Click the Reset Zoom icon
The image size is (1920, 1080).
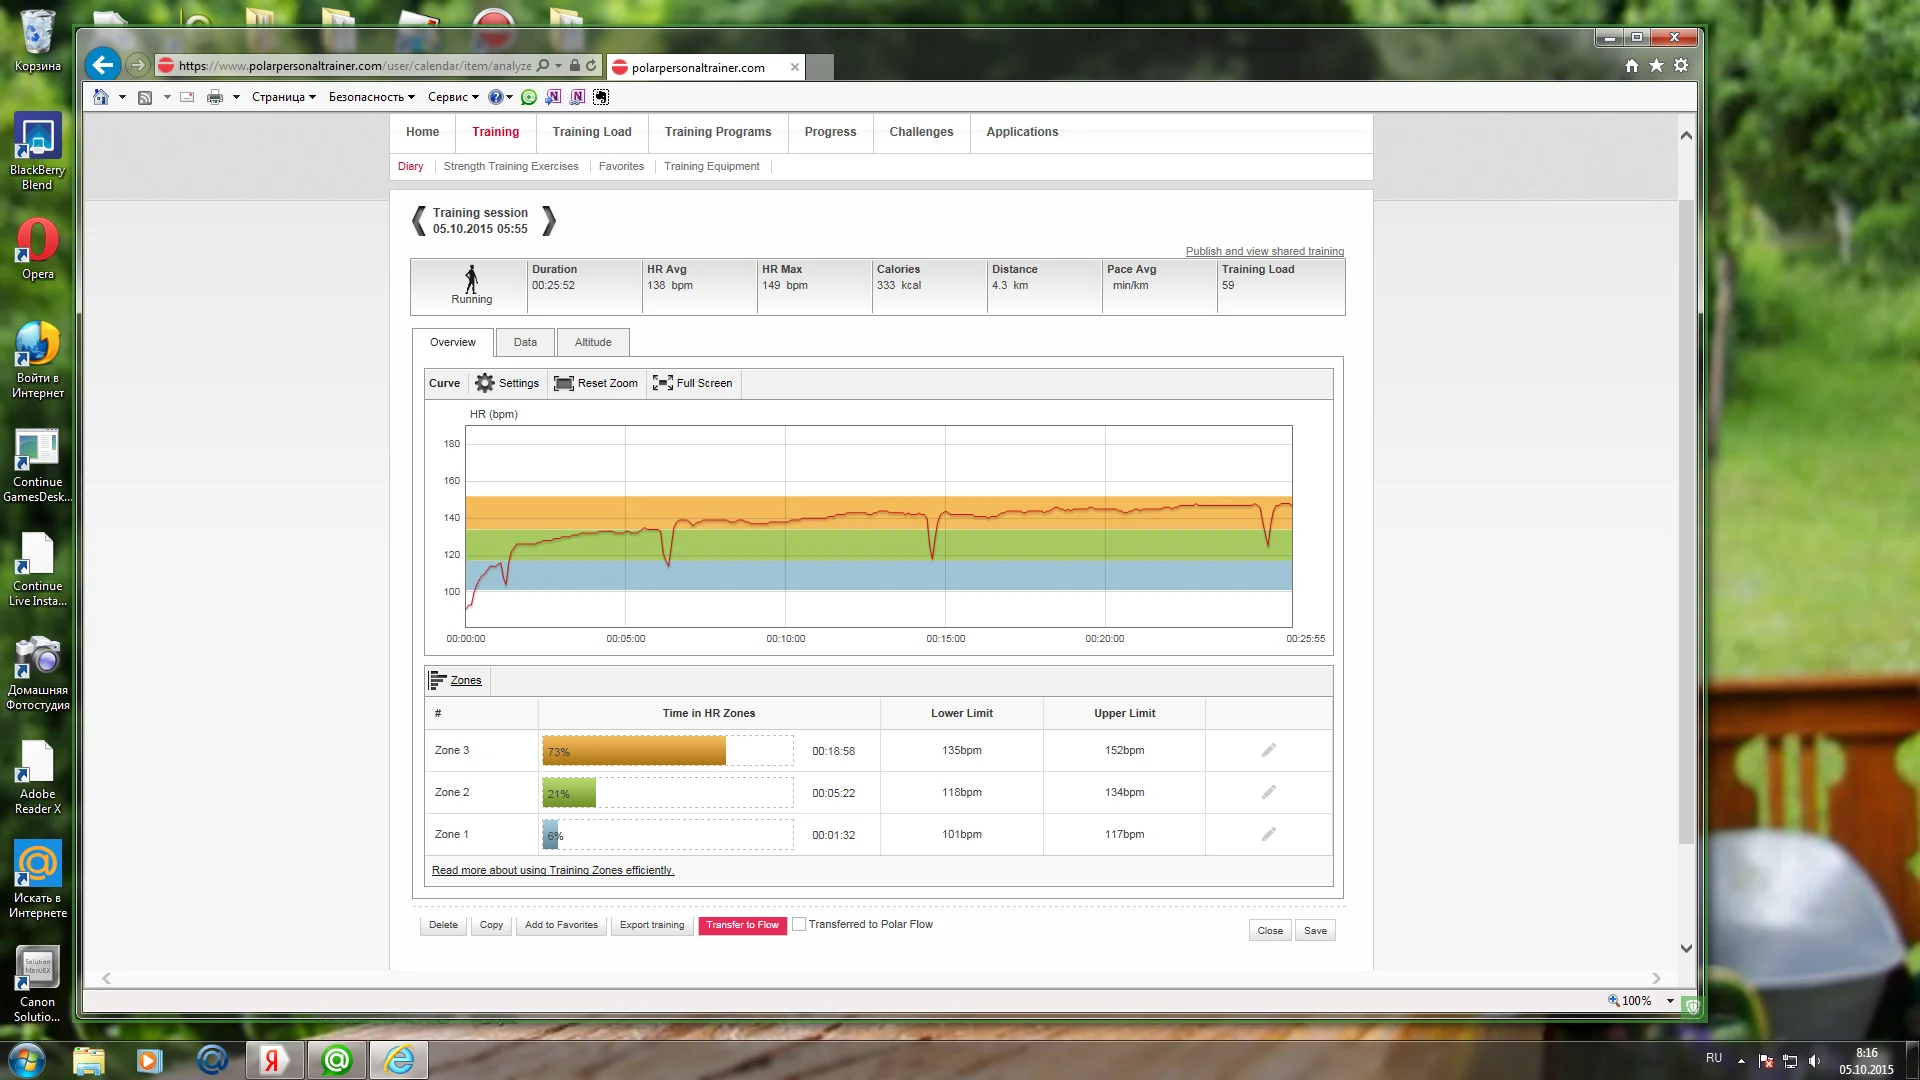click(x=564, y=383)
